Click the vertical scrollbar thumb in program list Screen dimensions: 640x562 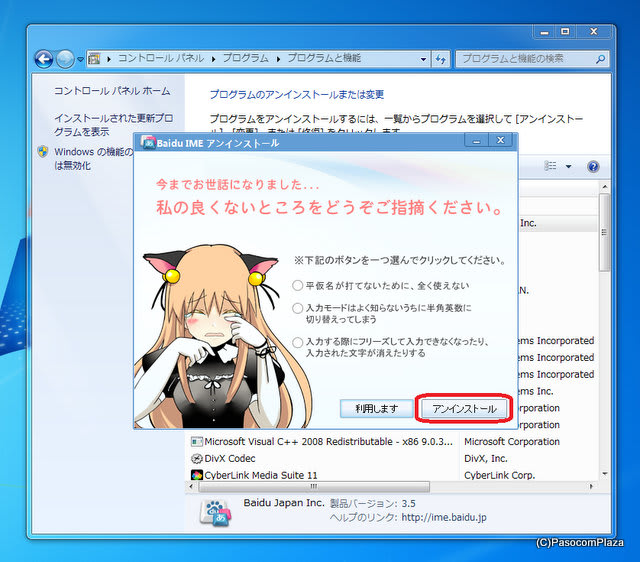click(x=605, y=232)
